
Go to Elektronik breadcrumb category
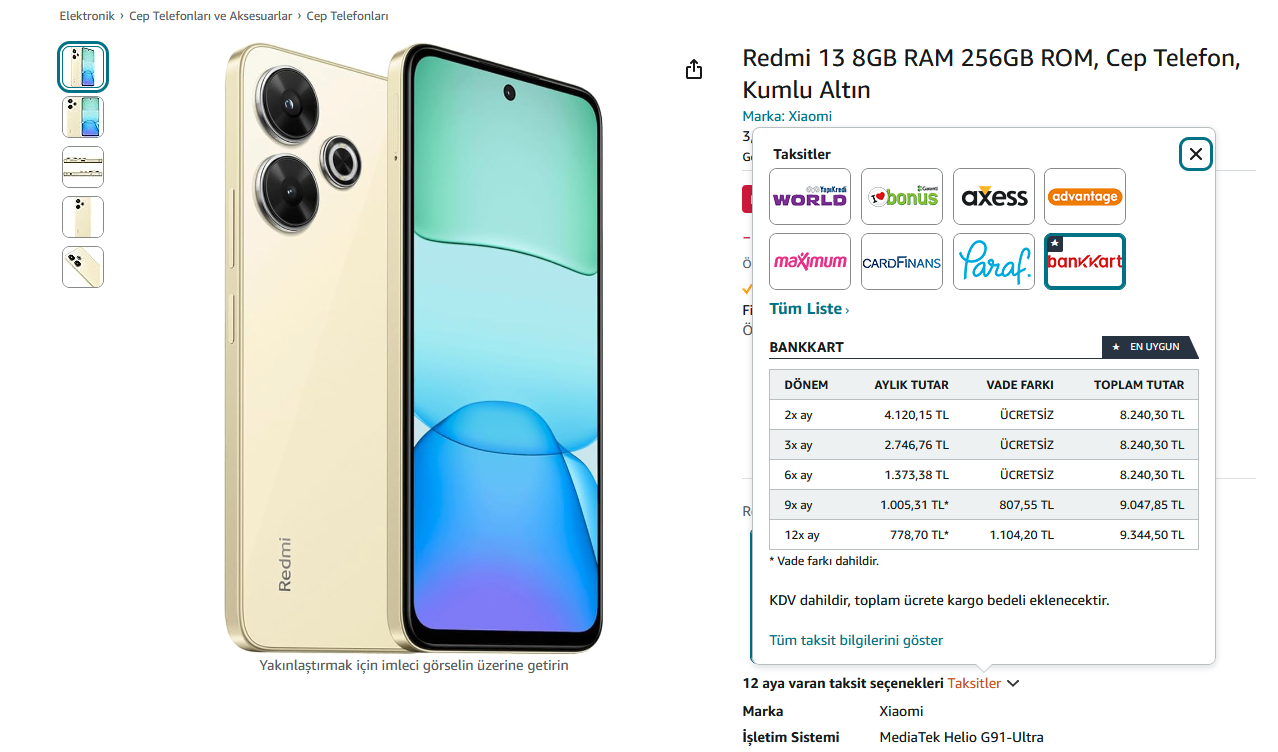pyautogui.click(x=87, y=16)
